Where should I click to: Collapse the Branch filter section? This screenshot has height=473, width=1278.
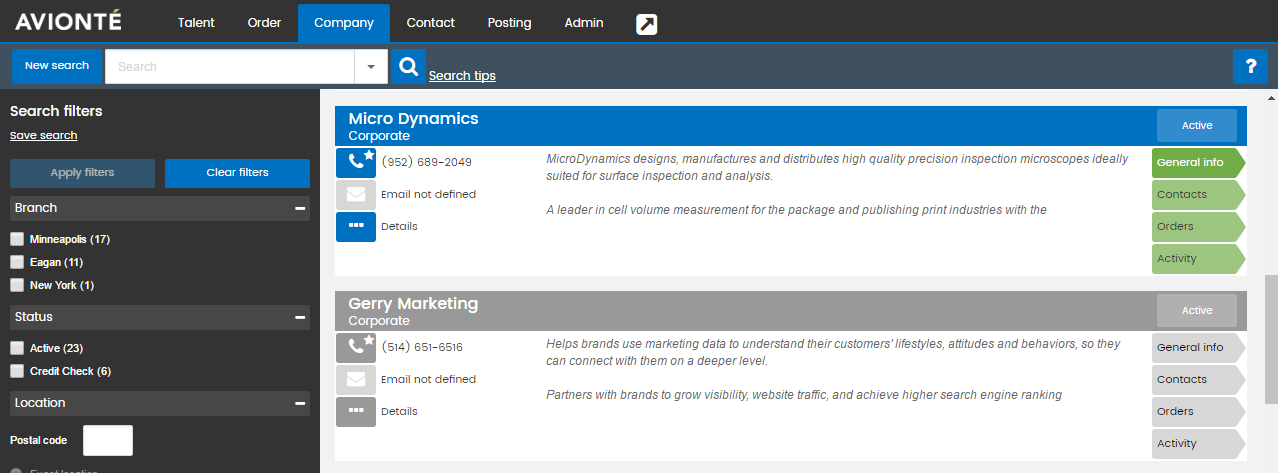pos(299,208)
